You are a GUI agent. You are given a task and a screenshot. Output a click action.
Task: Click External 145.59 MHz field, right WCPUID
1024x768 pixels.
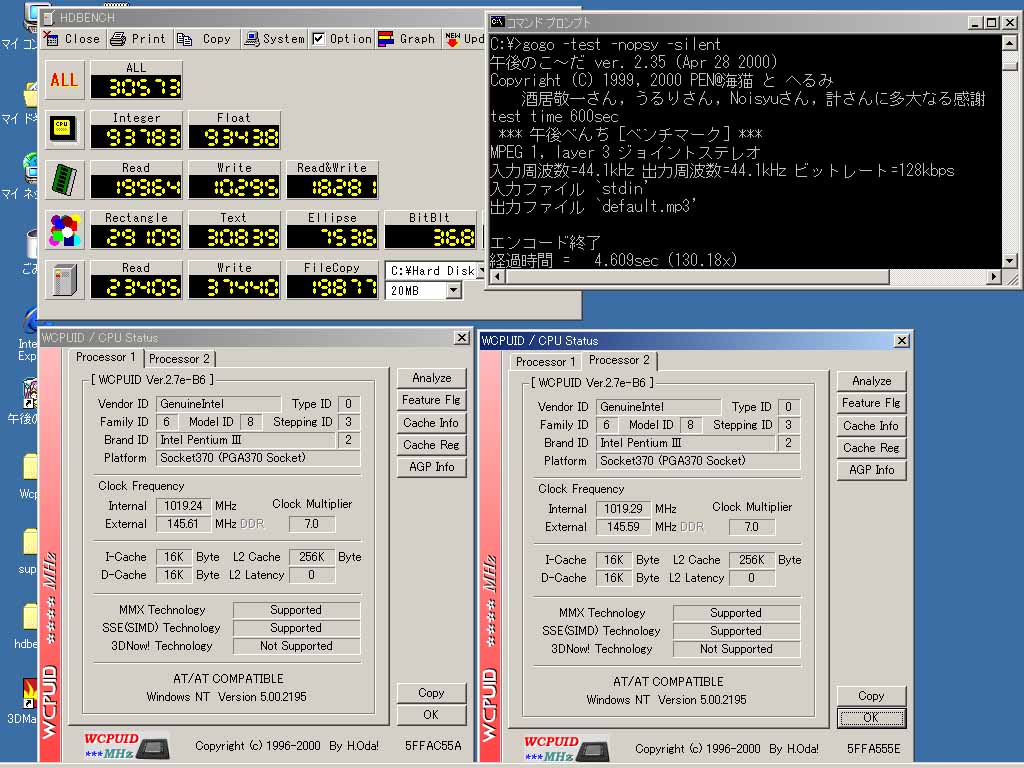624,526
